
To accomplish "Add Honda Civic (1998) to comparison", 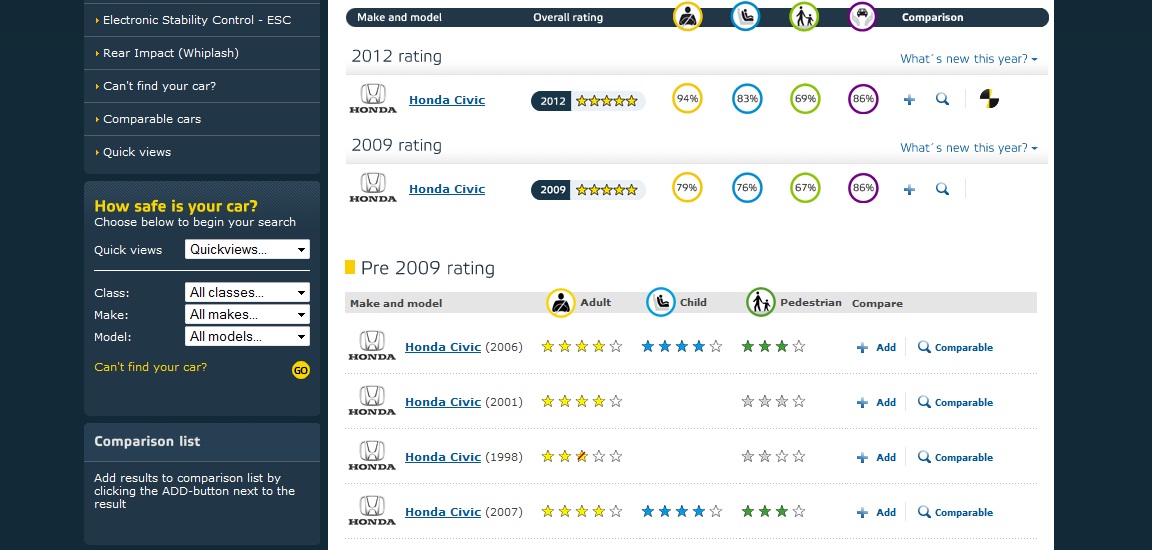I will pos(876,457).
